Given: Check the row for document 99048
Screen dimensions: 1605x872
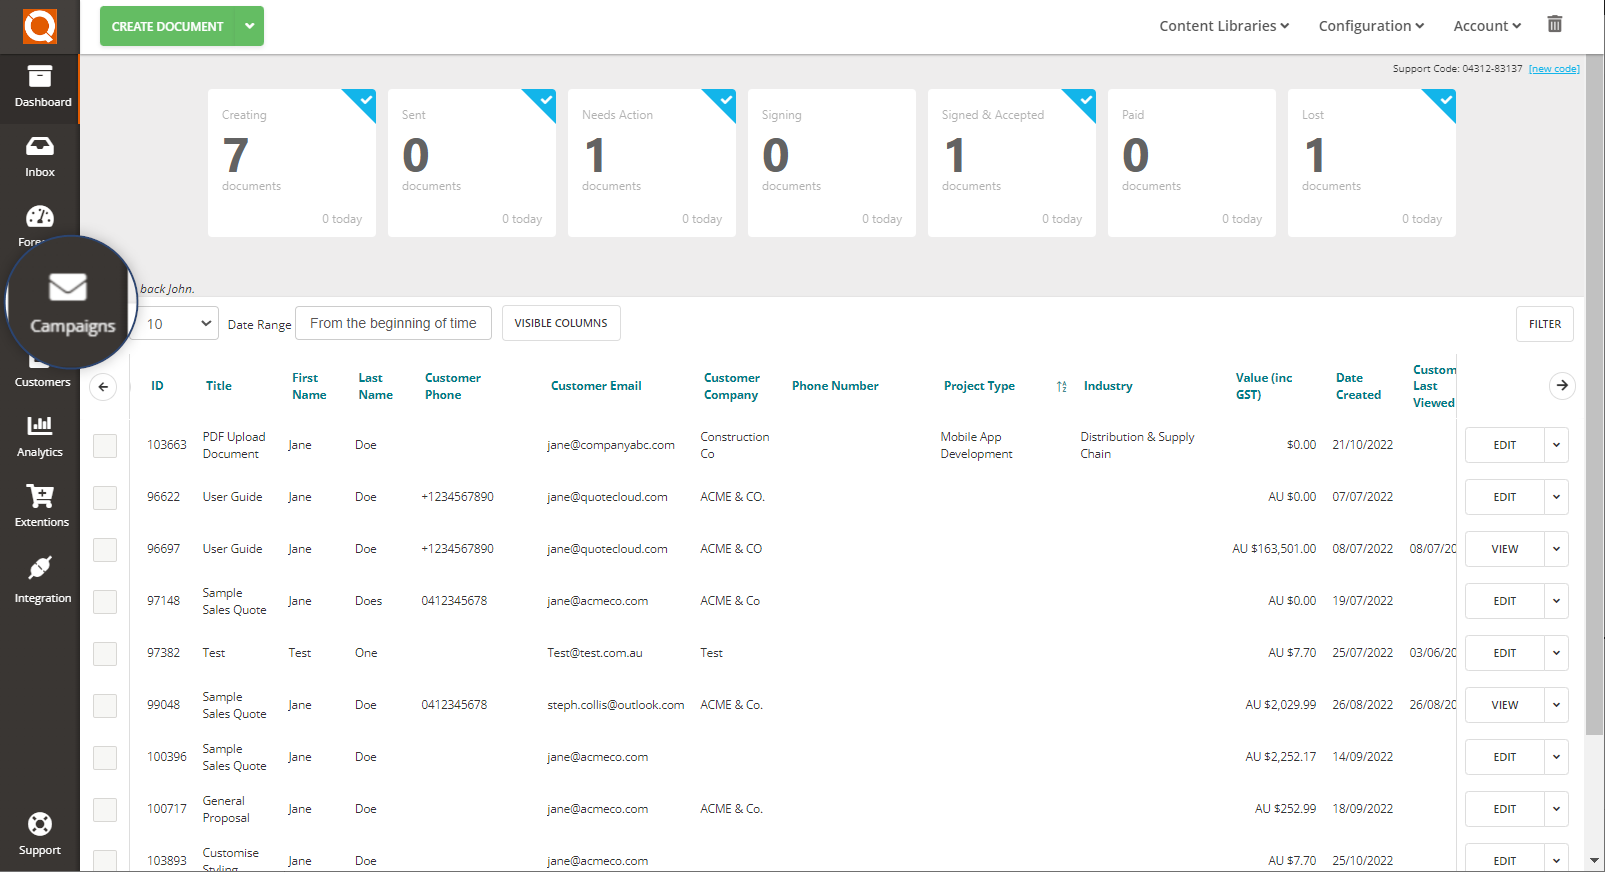Looking at the screenshot, I should point(105,706).
